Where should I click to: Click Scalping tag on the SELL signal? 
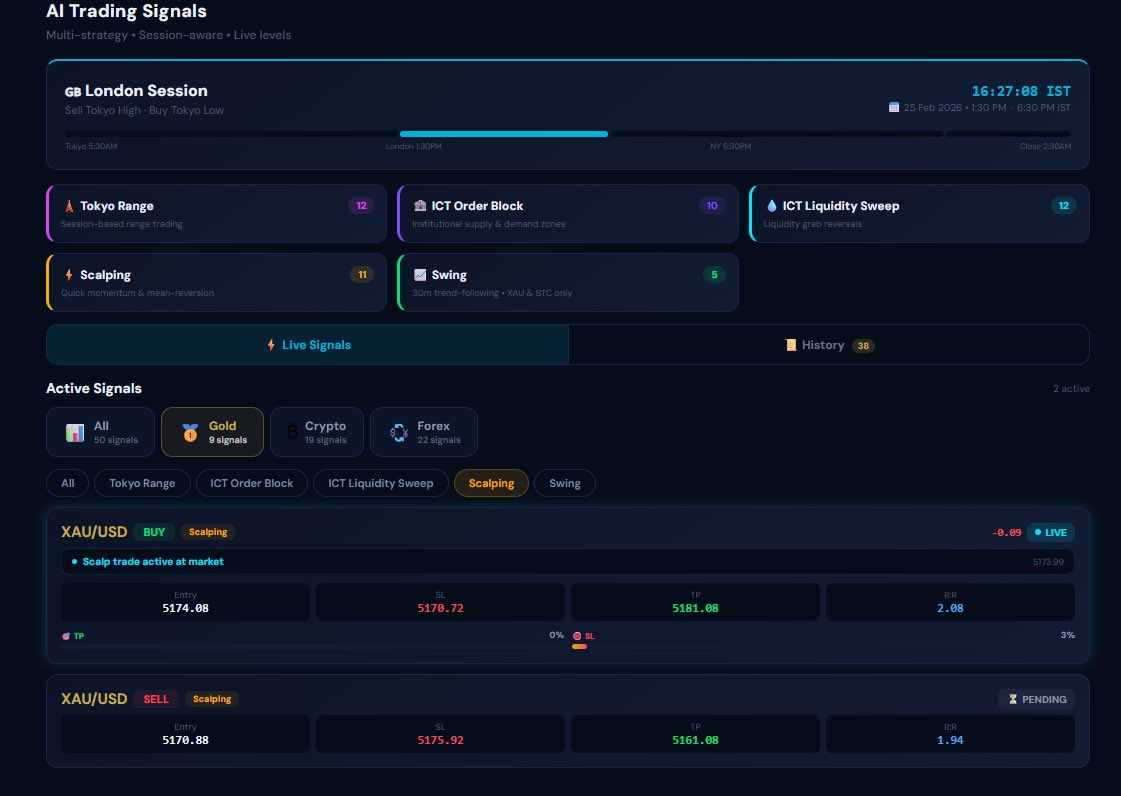click(212, 699)
